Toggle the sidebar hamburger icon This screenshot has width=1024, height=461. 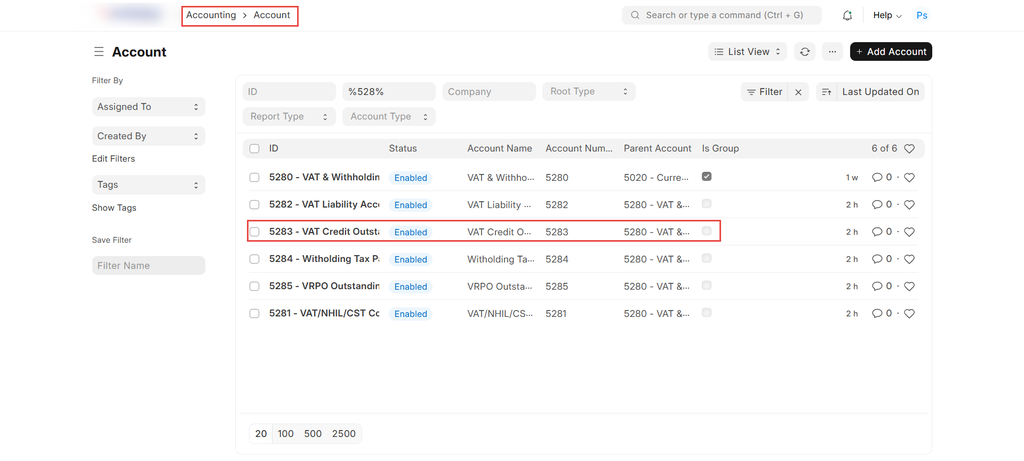(x=99, y=52)
